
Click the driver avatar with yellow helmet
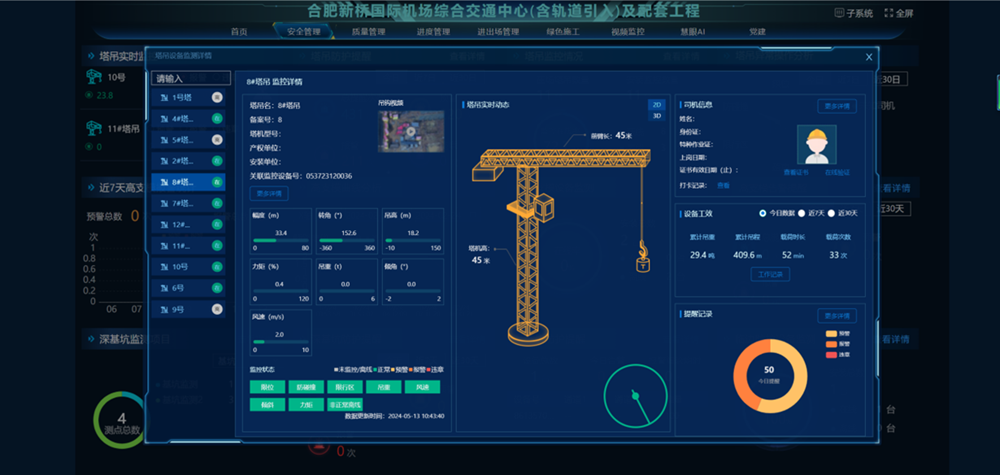pos(816,144)
